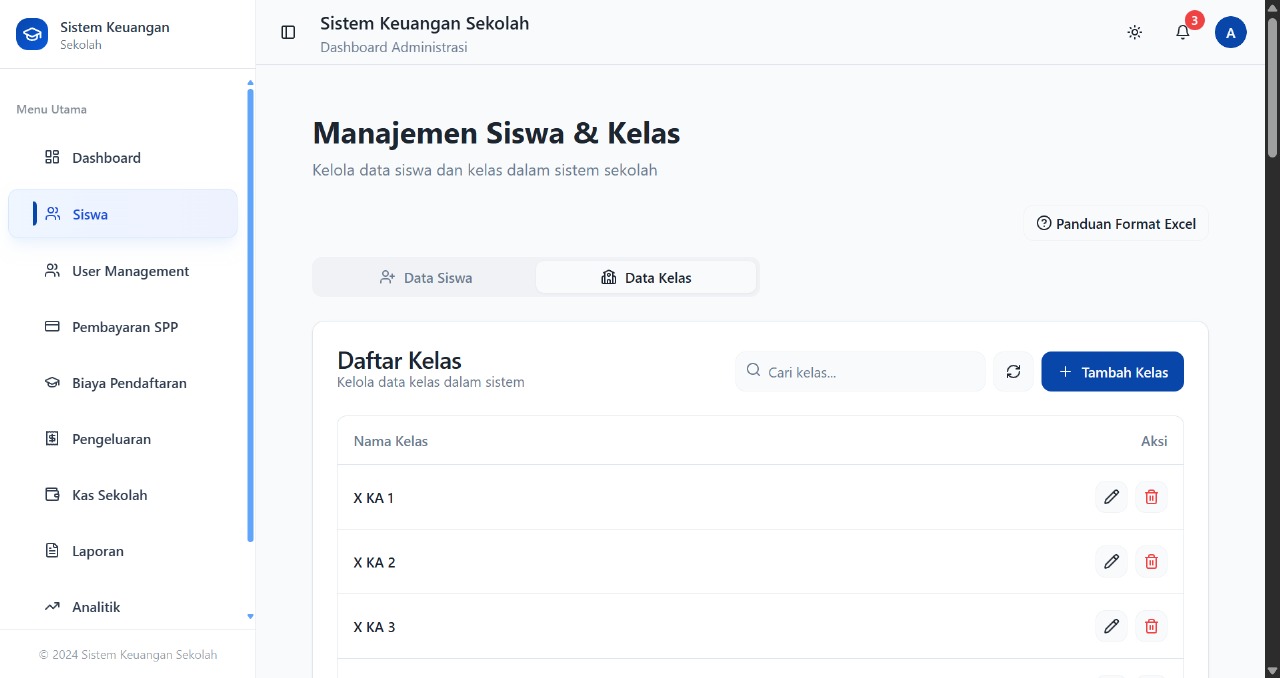Click the Daftar Kelas heading
Screen dimensions: 1280x678
pos(399,361)
